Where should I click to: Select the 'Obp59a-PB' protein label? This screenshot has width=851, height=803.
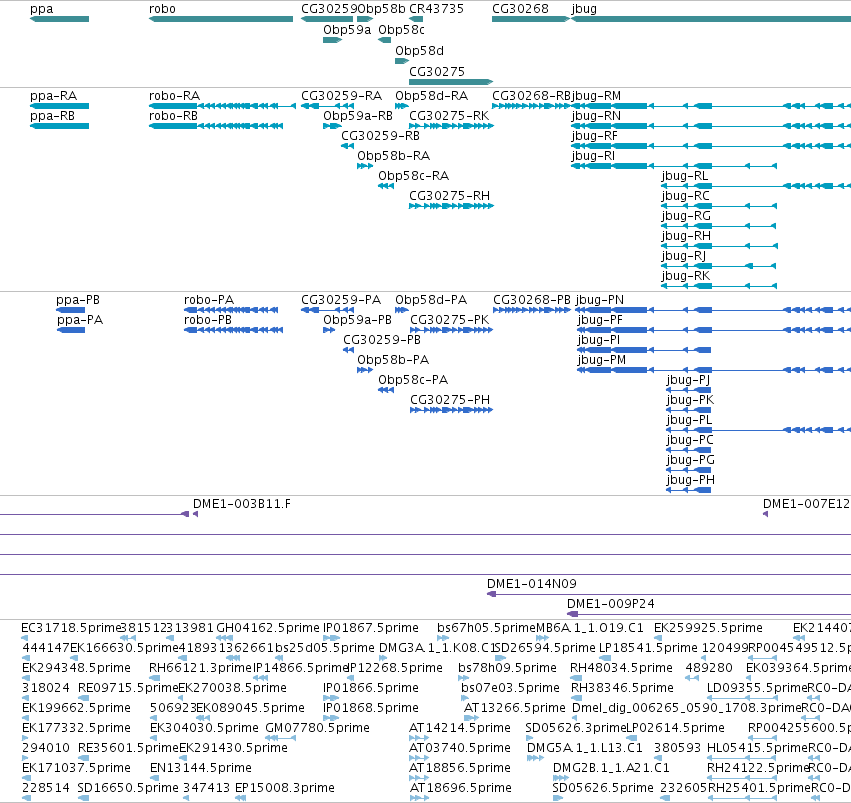pos(357,320)
